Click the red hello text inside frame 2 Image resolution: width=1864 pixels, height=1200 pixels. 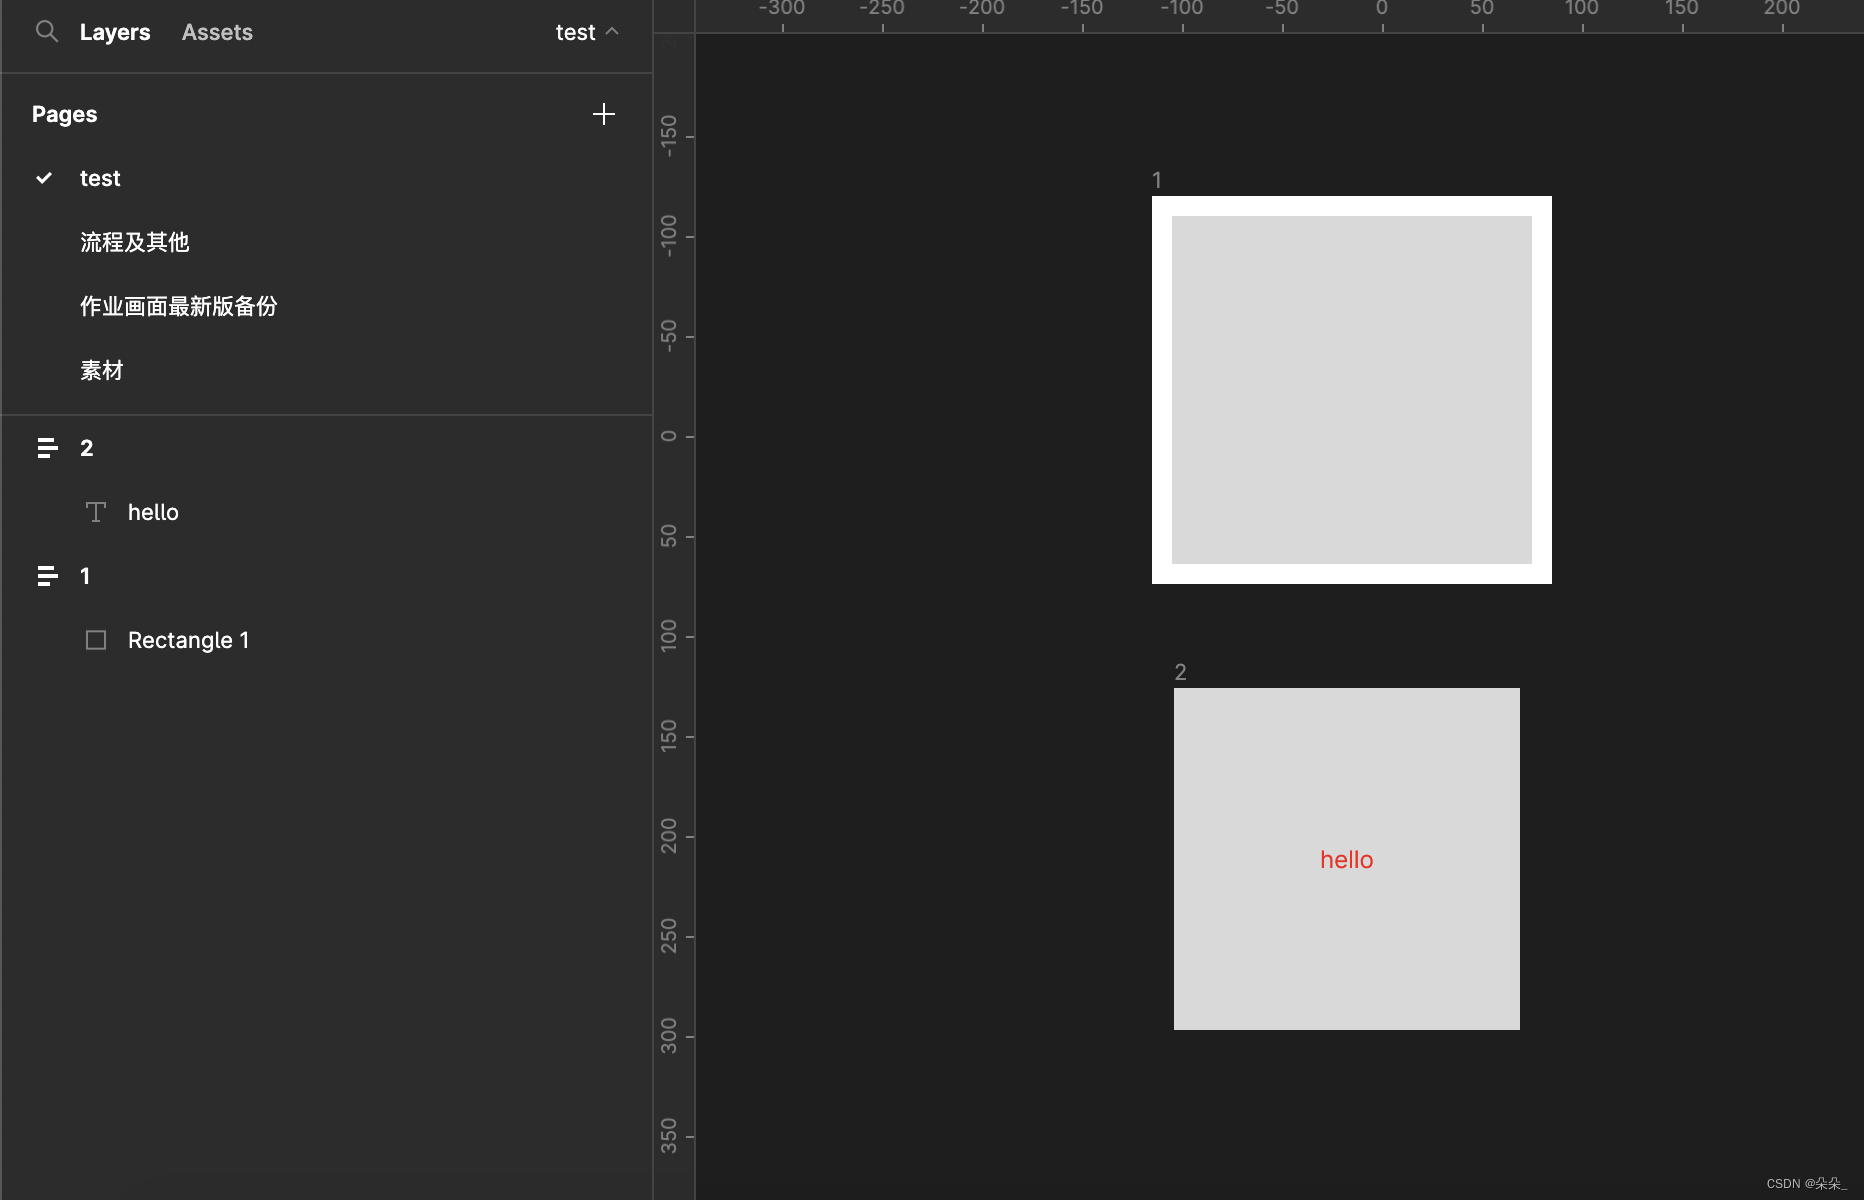tap(1346, 859)
